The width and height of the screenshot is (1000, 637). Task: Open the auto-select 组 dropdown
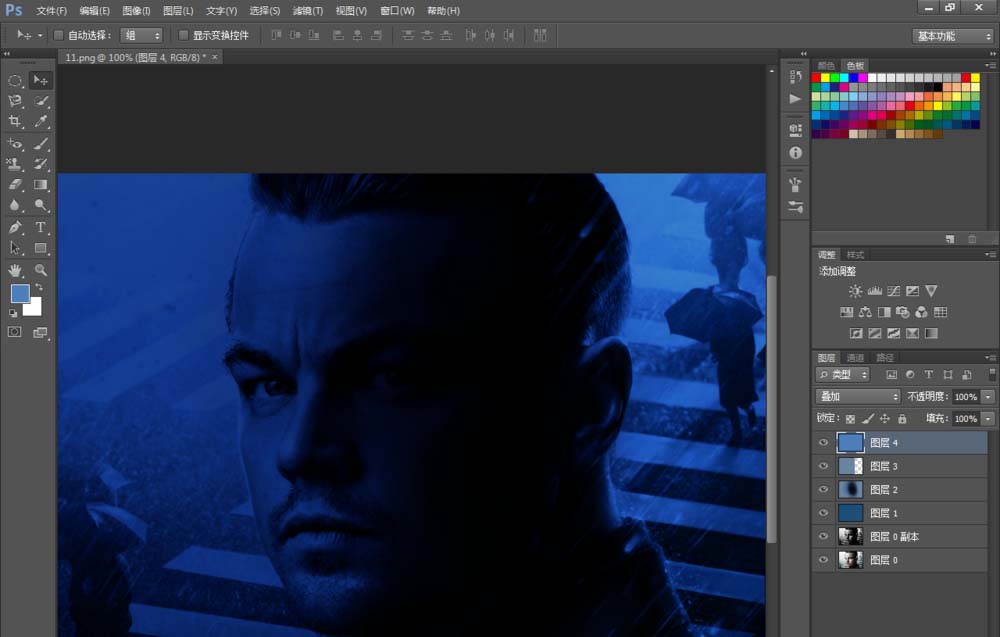point(142,36)
